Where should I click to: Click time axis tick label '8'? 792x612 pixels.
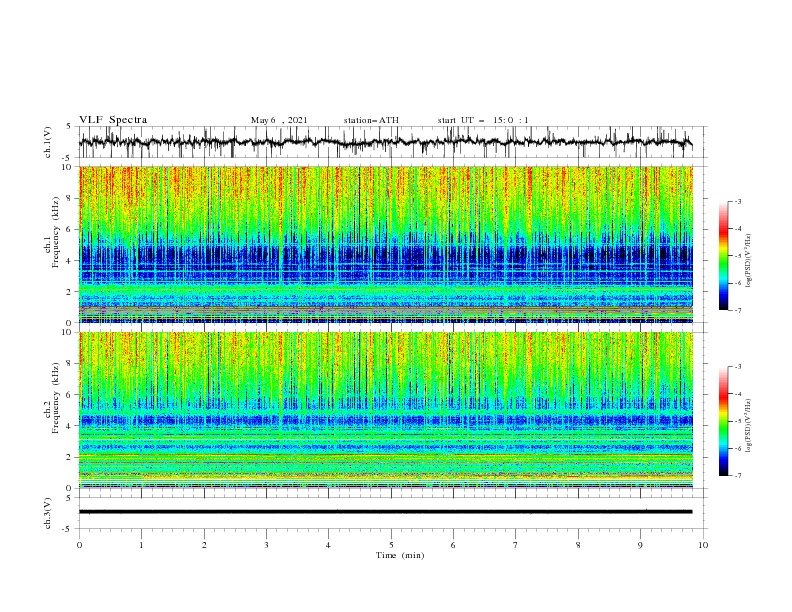(x=578, y=545)
